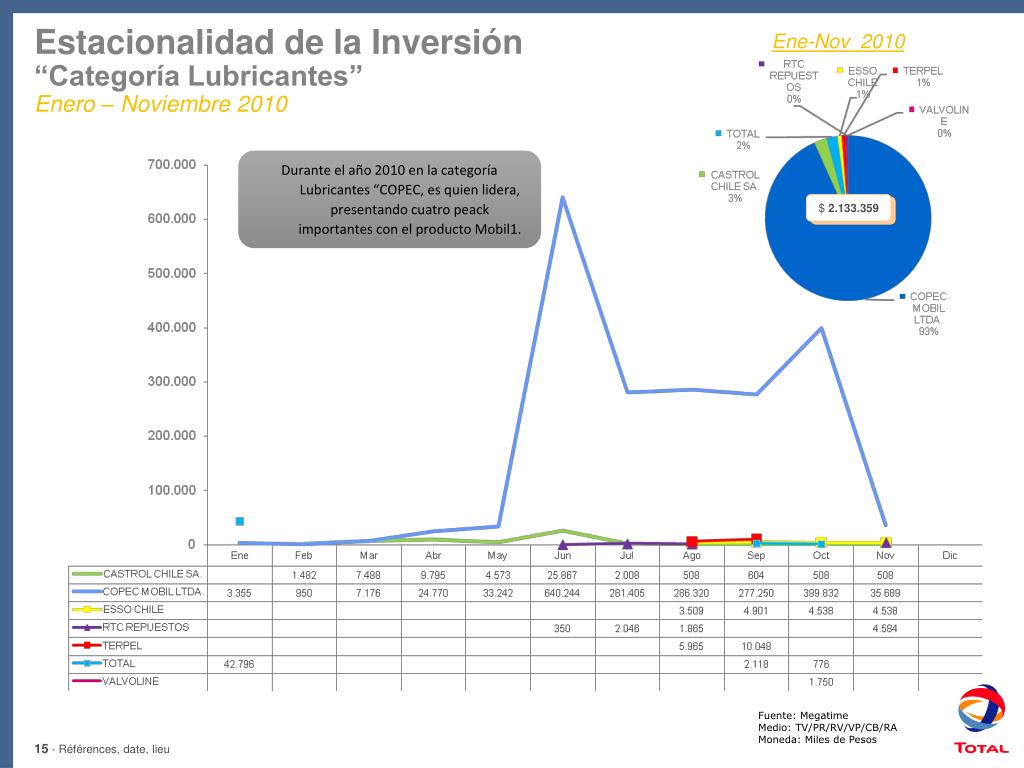Click the 281.405 cell in COPEC row
The image size is (1024, 768).
point(627,593)
